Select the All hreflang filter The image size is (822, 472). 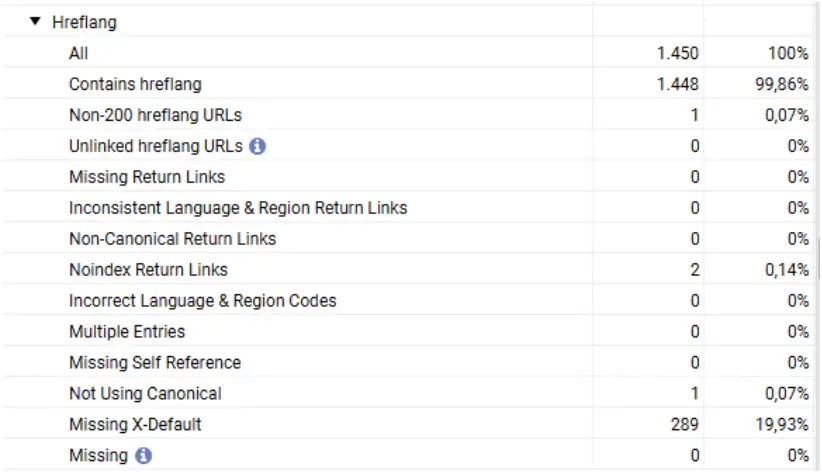click(79, 53)
